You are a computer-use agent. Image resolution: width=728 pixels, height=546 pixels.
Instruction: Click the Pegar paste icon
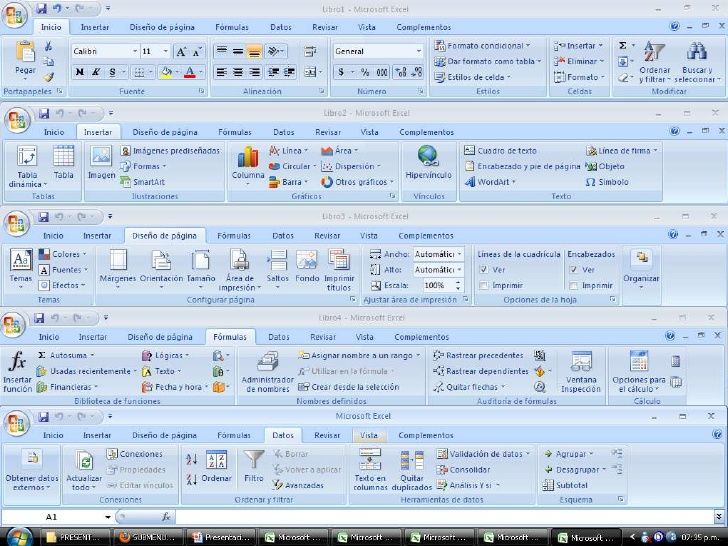pos(25,56)
